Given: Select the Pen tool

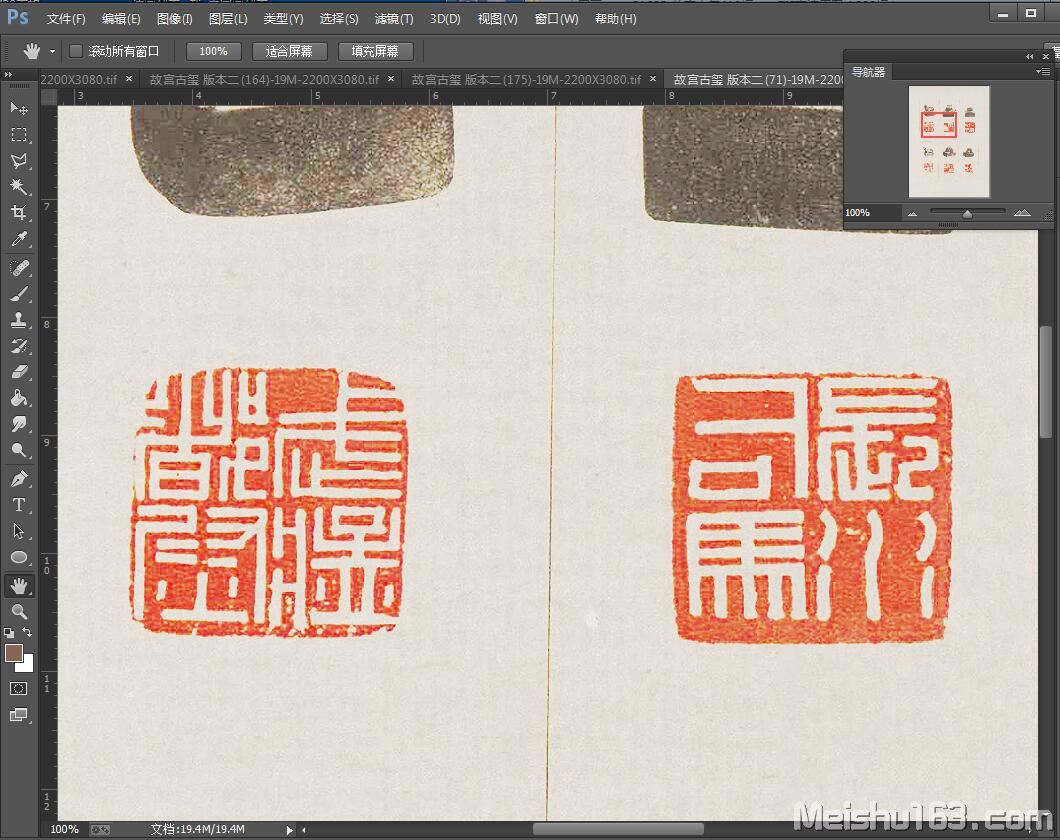Looking at the screenshot, I should point(19,479).
